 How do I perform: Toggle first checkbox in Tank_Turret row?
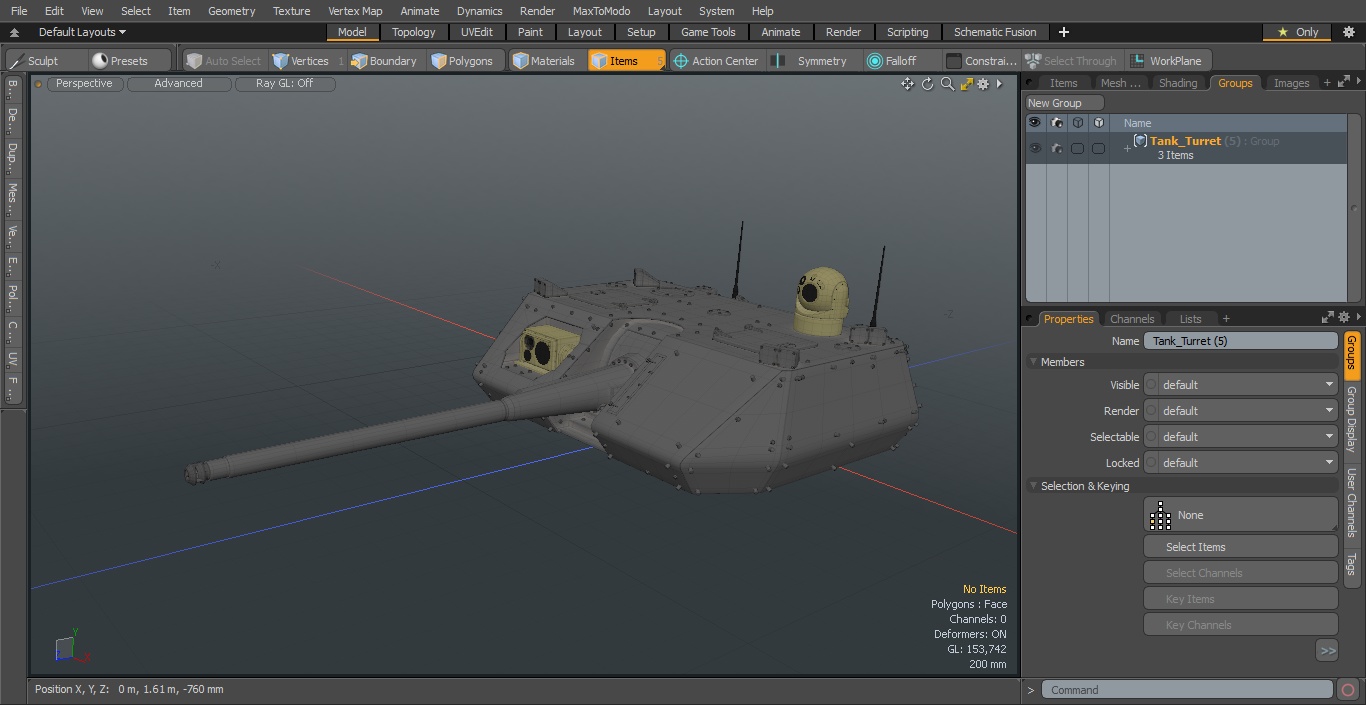click(x=1077, y=148)
